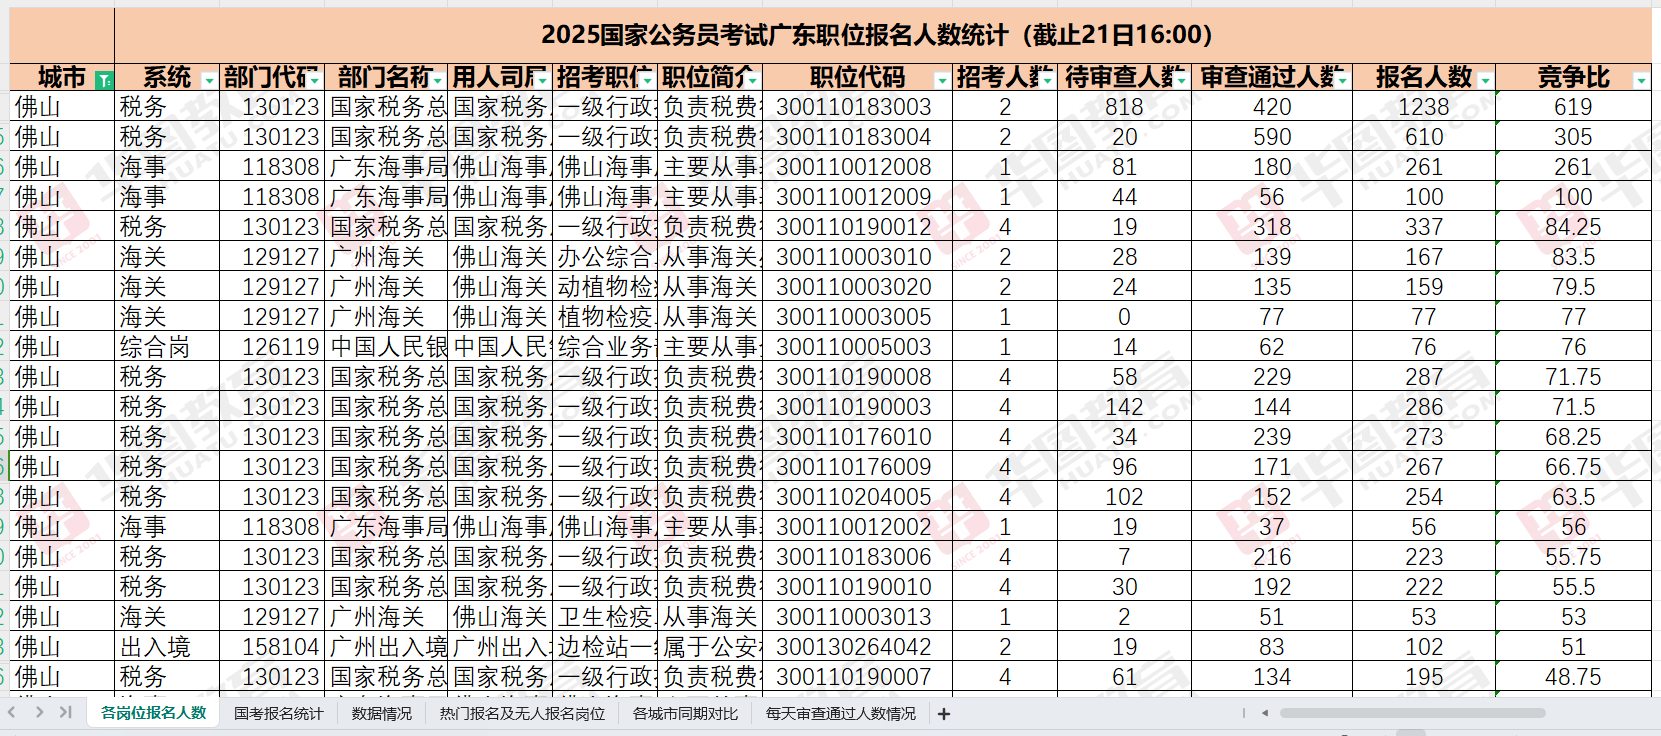Switch to the 各岗位报名人数 sheet tab

pyautogui.click(x=153, y=713)
